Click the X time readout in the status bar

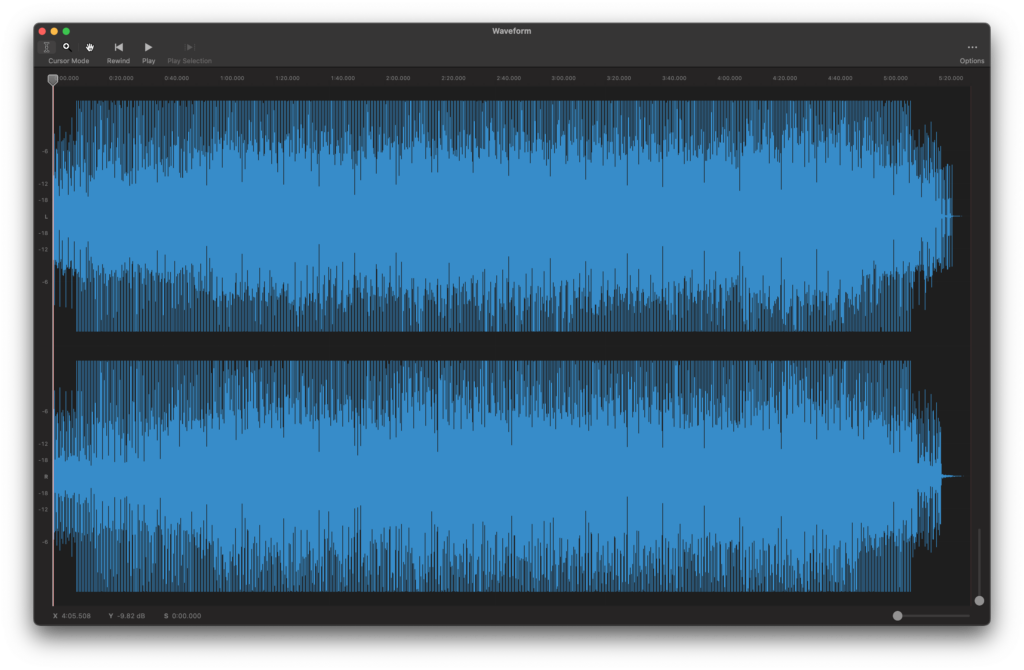[73, 616]
